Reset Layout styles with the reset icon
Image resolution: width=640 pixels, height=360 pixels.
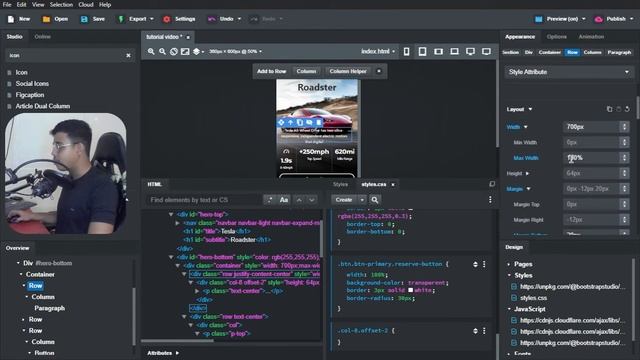tap(627, 109)
